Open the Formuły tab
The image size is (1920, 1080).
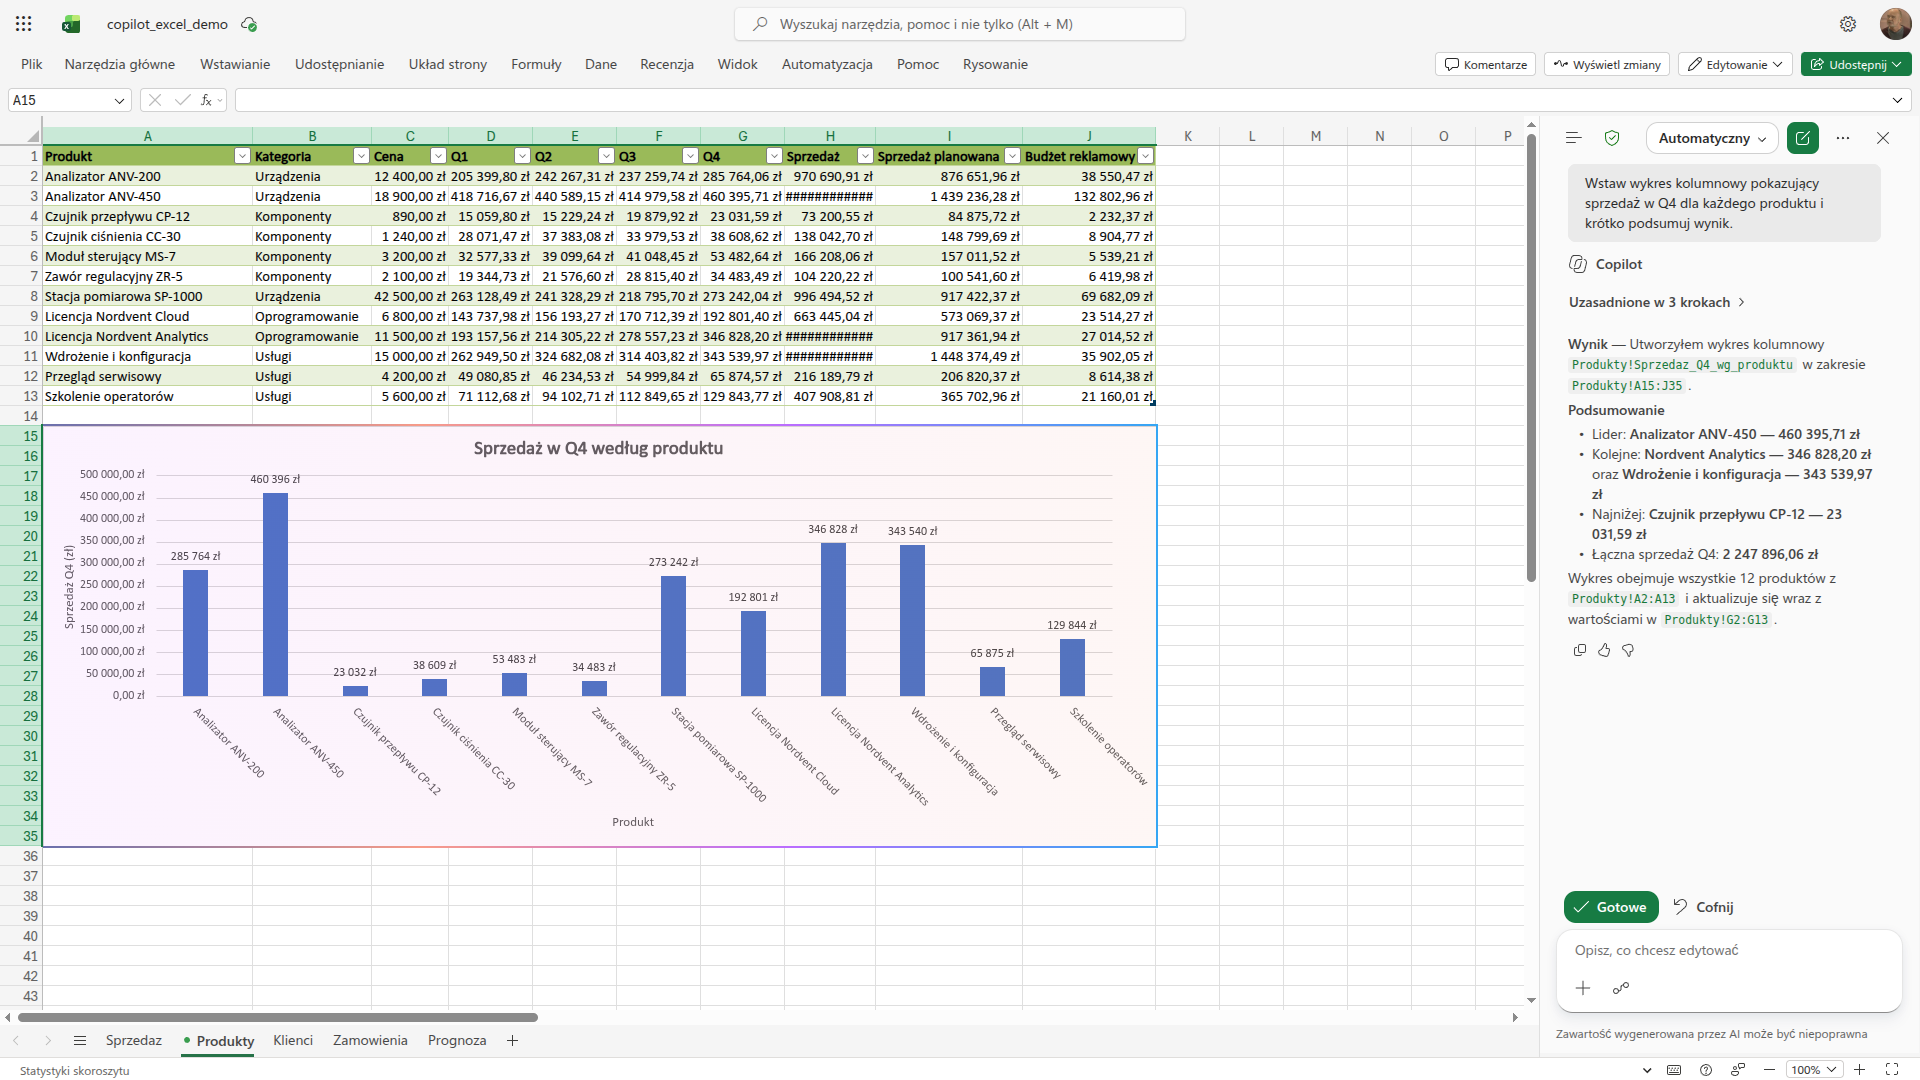click(x=536, y=64)
